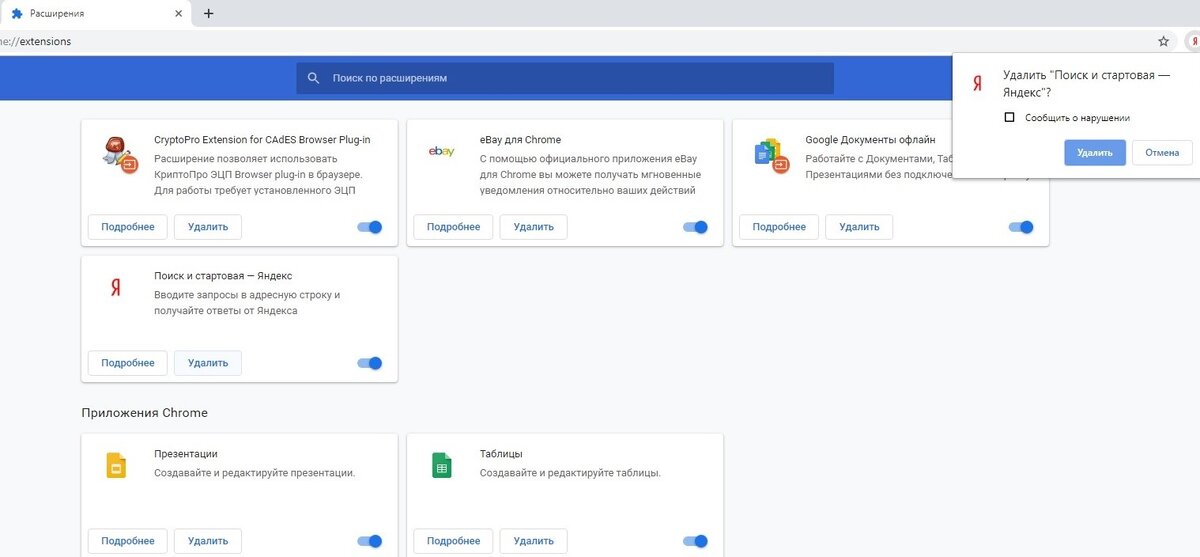Click Поиск и стартовая — Яндекс card title
This screenshot has width=1200, height=557.
coord(223,276)
